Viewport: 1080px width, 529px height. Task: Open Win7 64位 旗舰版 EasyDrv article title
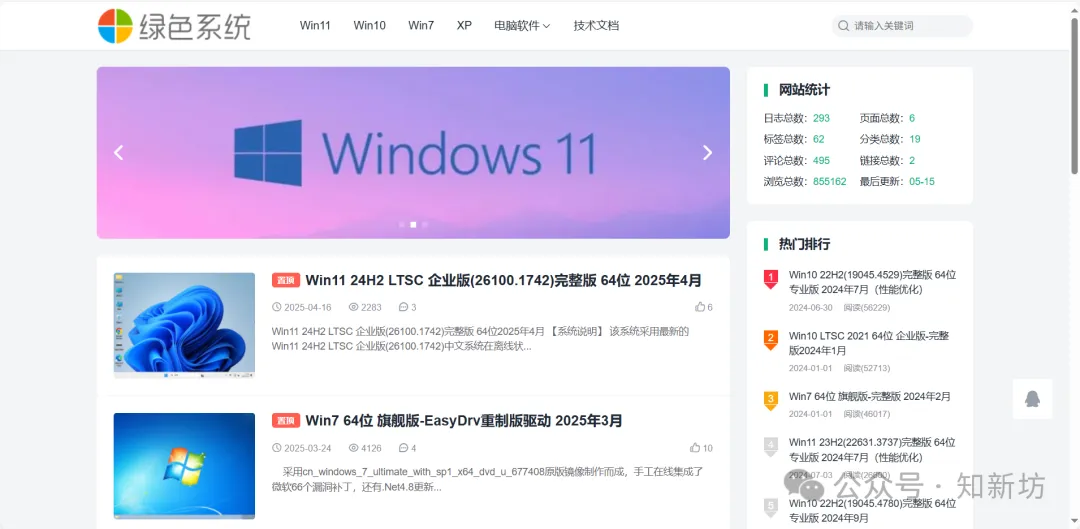464,421
